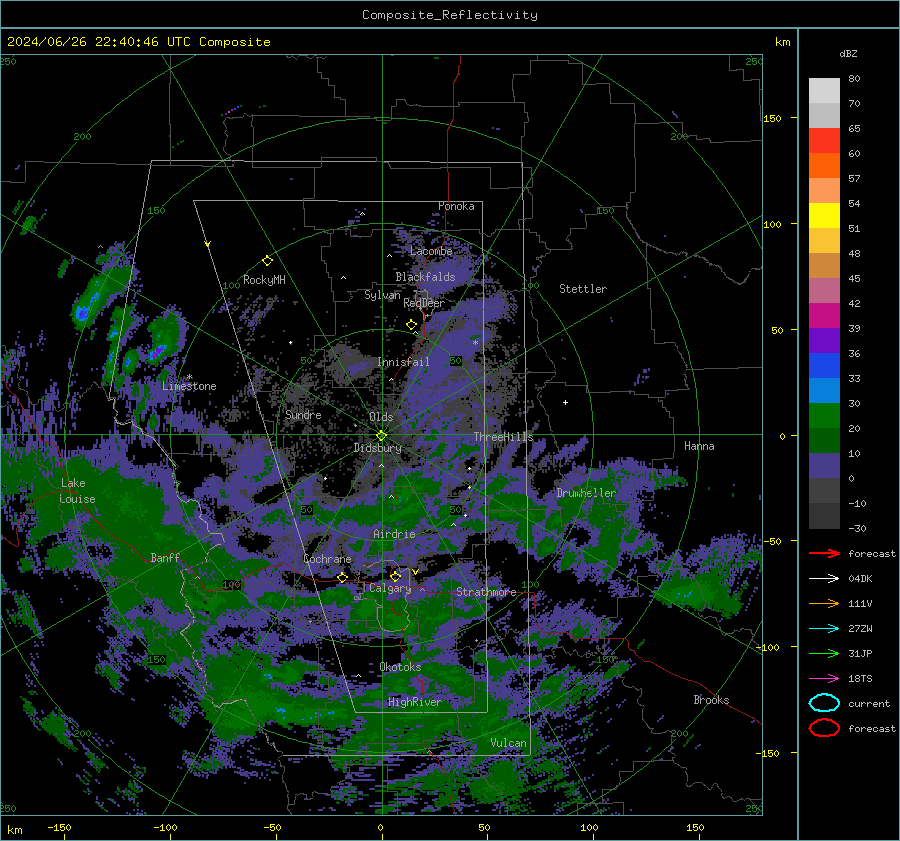
Task: Click the Airdrie city label
Action: [394, 534]
